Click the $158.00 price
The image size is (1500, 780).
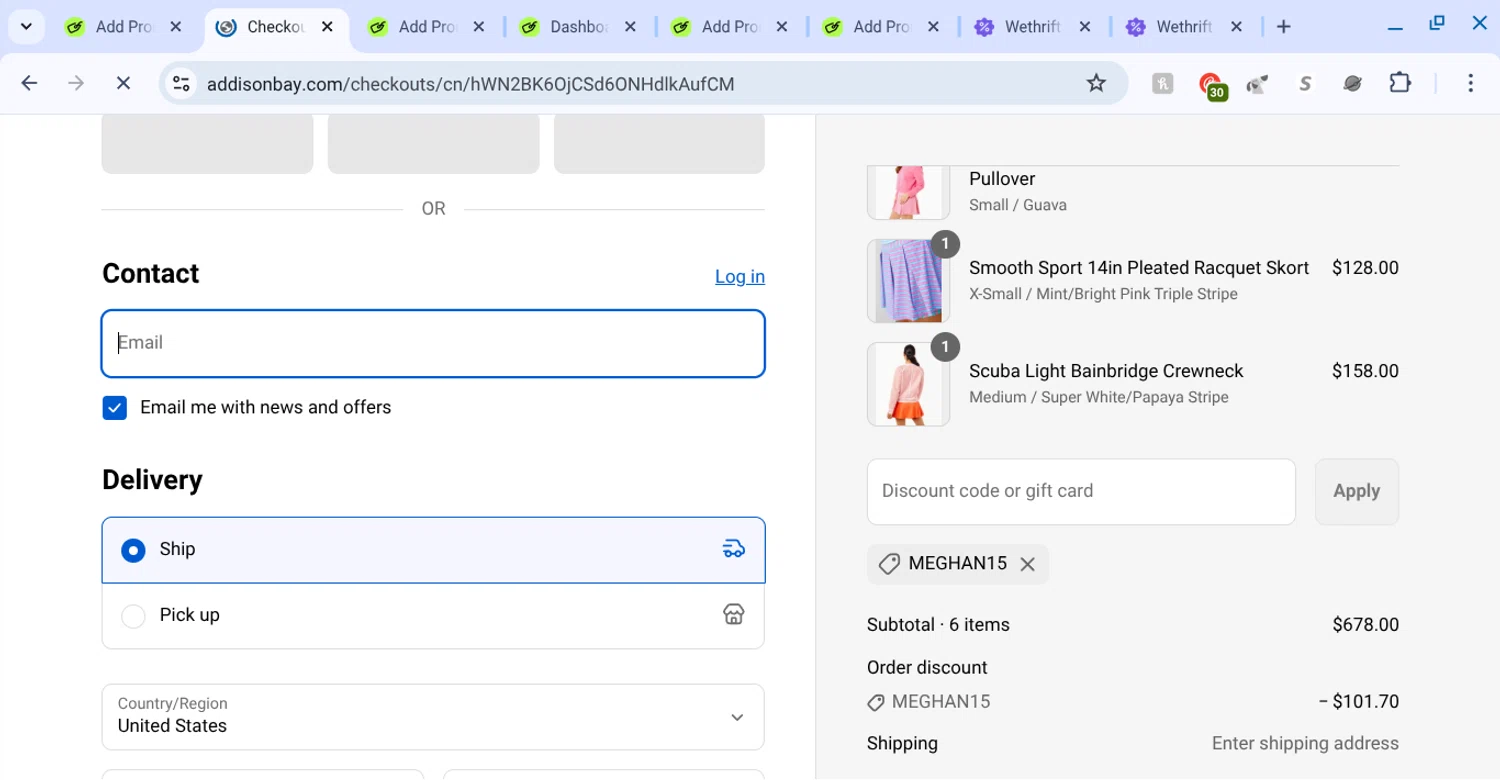[1365, 371]
